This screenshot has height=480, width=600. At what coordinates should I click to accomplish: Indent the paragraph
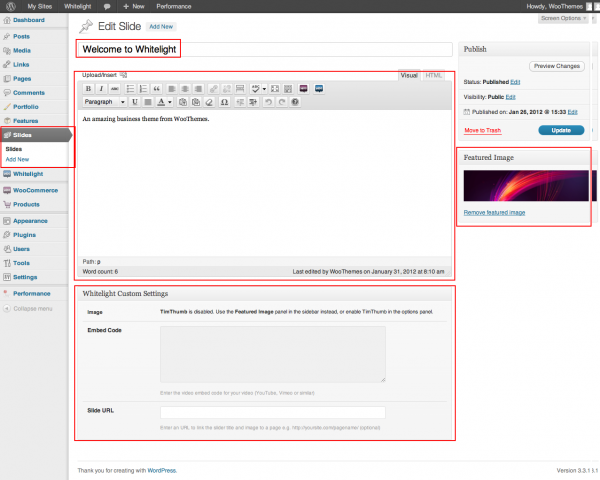(x=253, y=102)
